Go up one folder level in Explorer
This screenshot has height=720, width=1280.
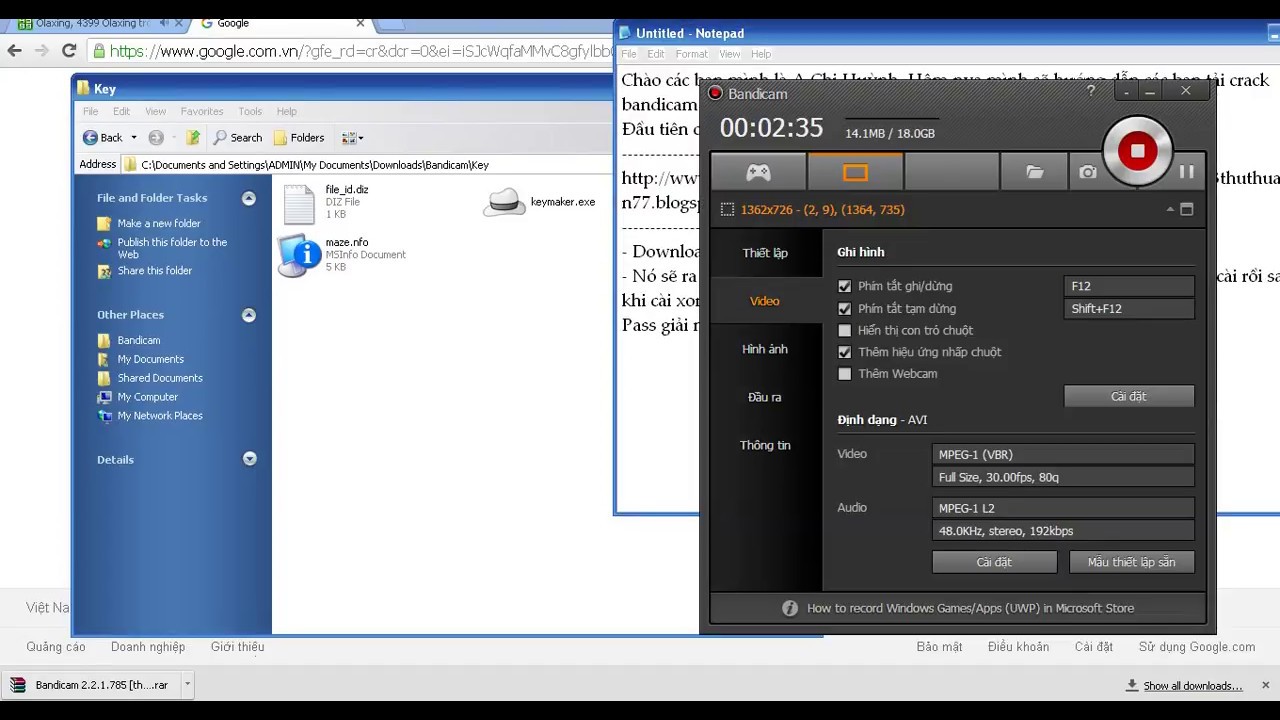pyautogui.click(x=193, y=138)
